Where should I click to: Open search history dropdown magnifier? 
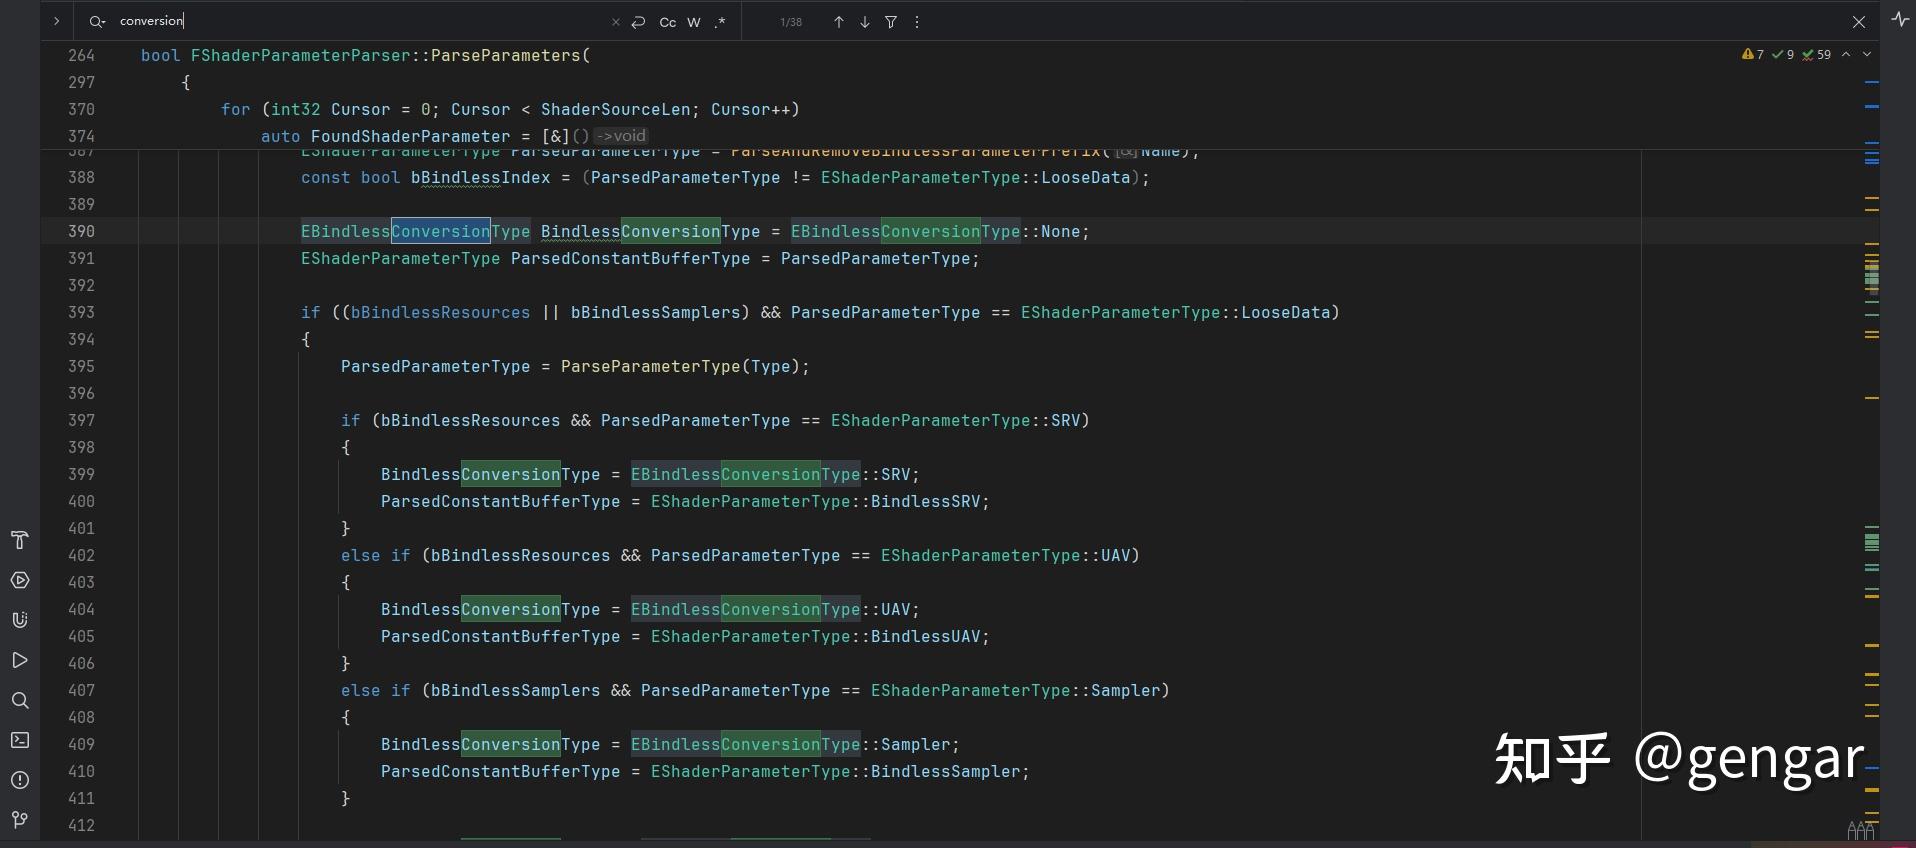(97, 21)
